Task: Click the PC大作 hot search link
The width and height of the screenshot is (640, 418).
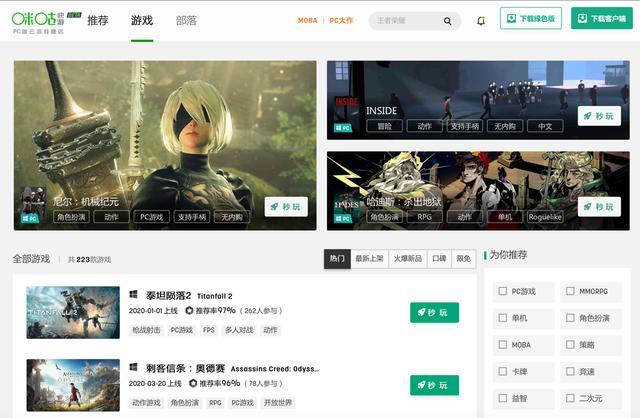Action: (341, 20)
